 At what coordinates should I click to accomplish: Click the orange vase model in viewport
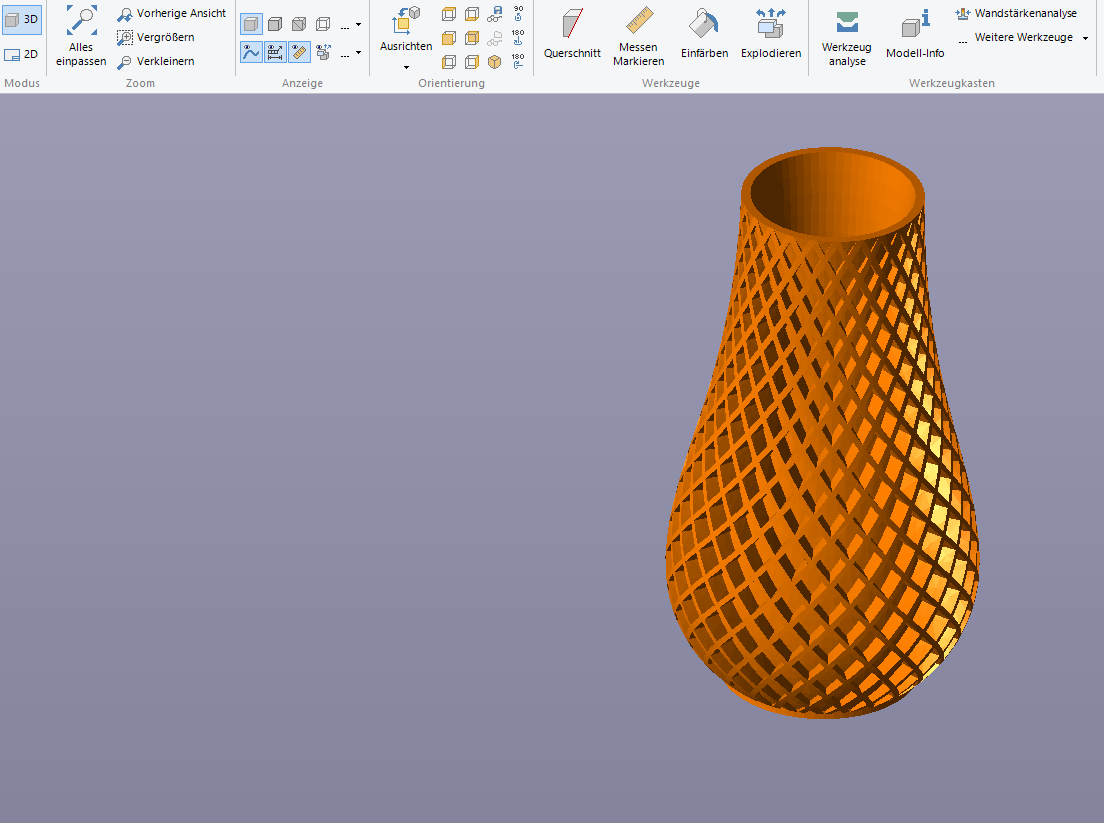coord(820,450)
